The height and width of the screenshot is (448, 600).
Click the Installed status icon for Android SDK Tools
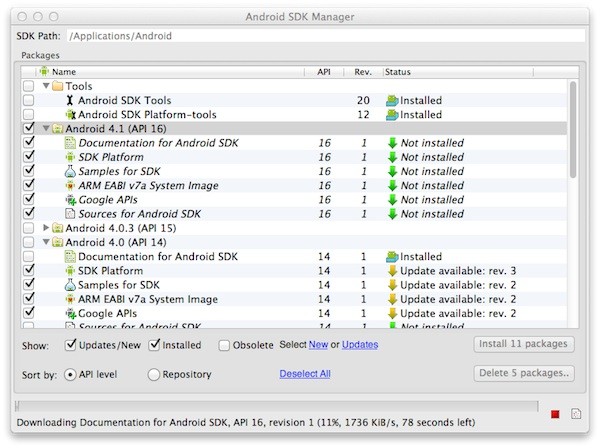coord(392,101)
